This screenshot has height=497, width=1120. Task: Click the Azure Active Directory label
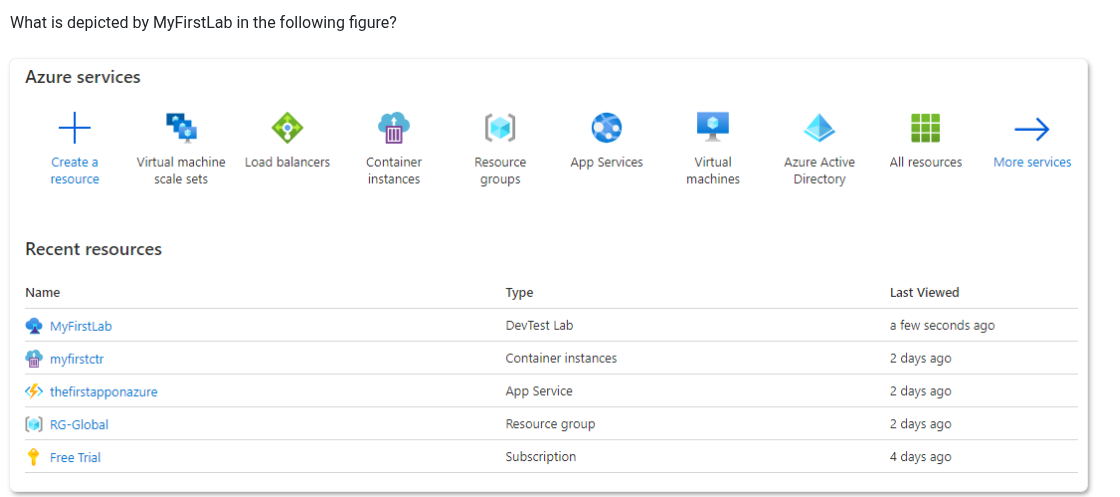[x=819, y=171]
